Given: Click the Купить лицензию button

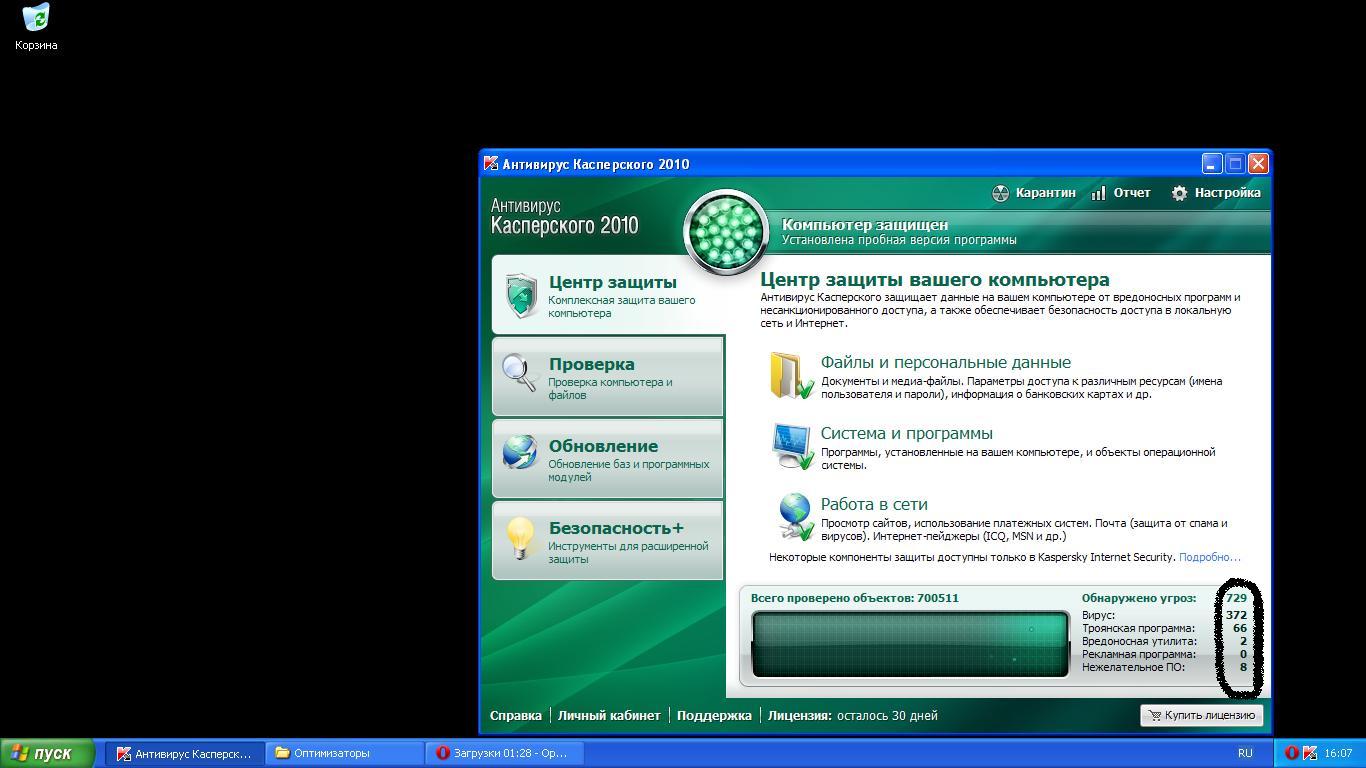Looking at the screenshot, I should [x=1201, y=715].
